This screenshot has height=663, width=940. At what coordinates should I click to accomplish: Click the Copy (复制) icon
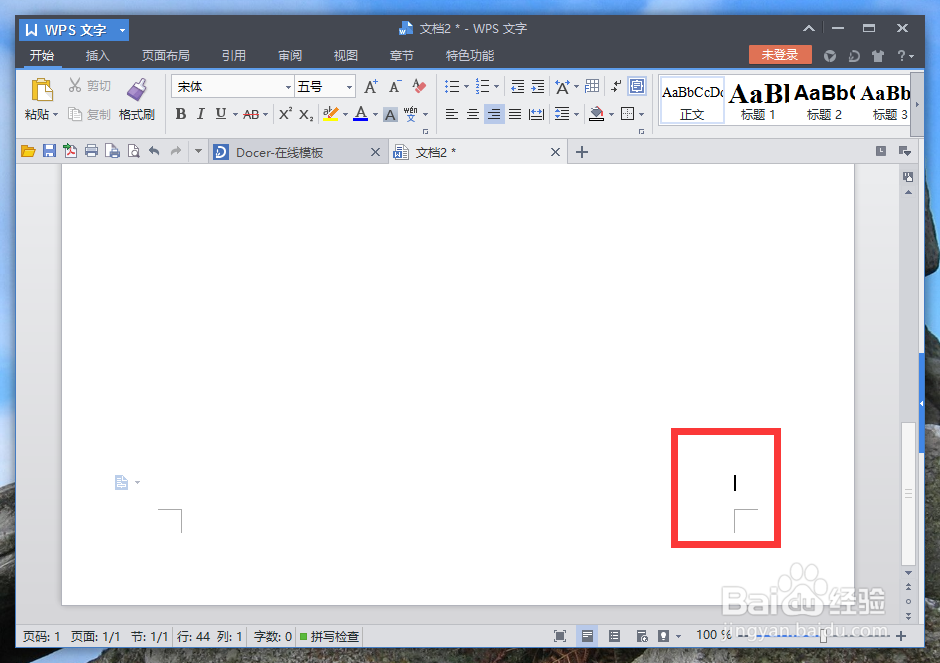[75, 114]
